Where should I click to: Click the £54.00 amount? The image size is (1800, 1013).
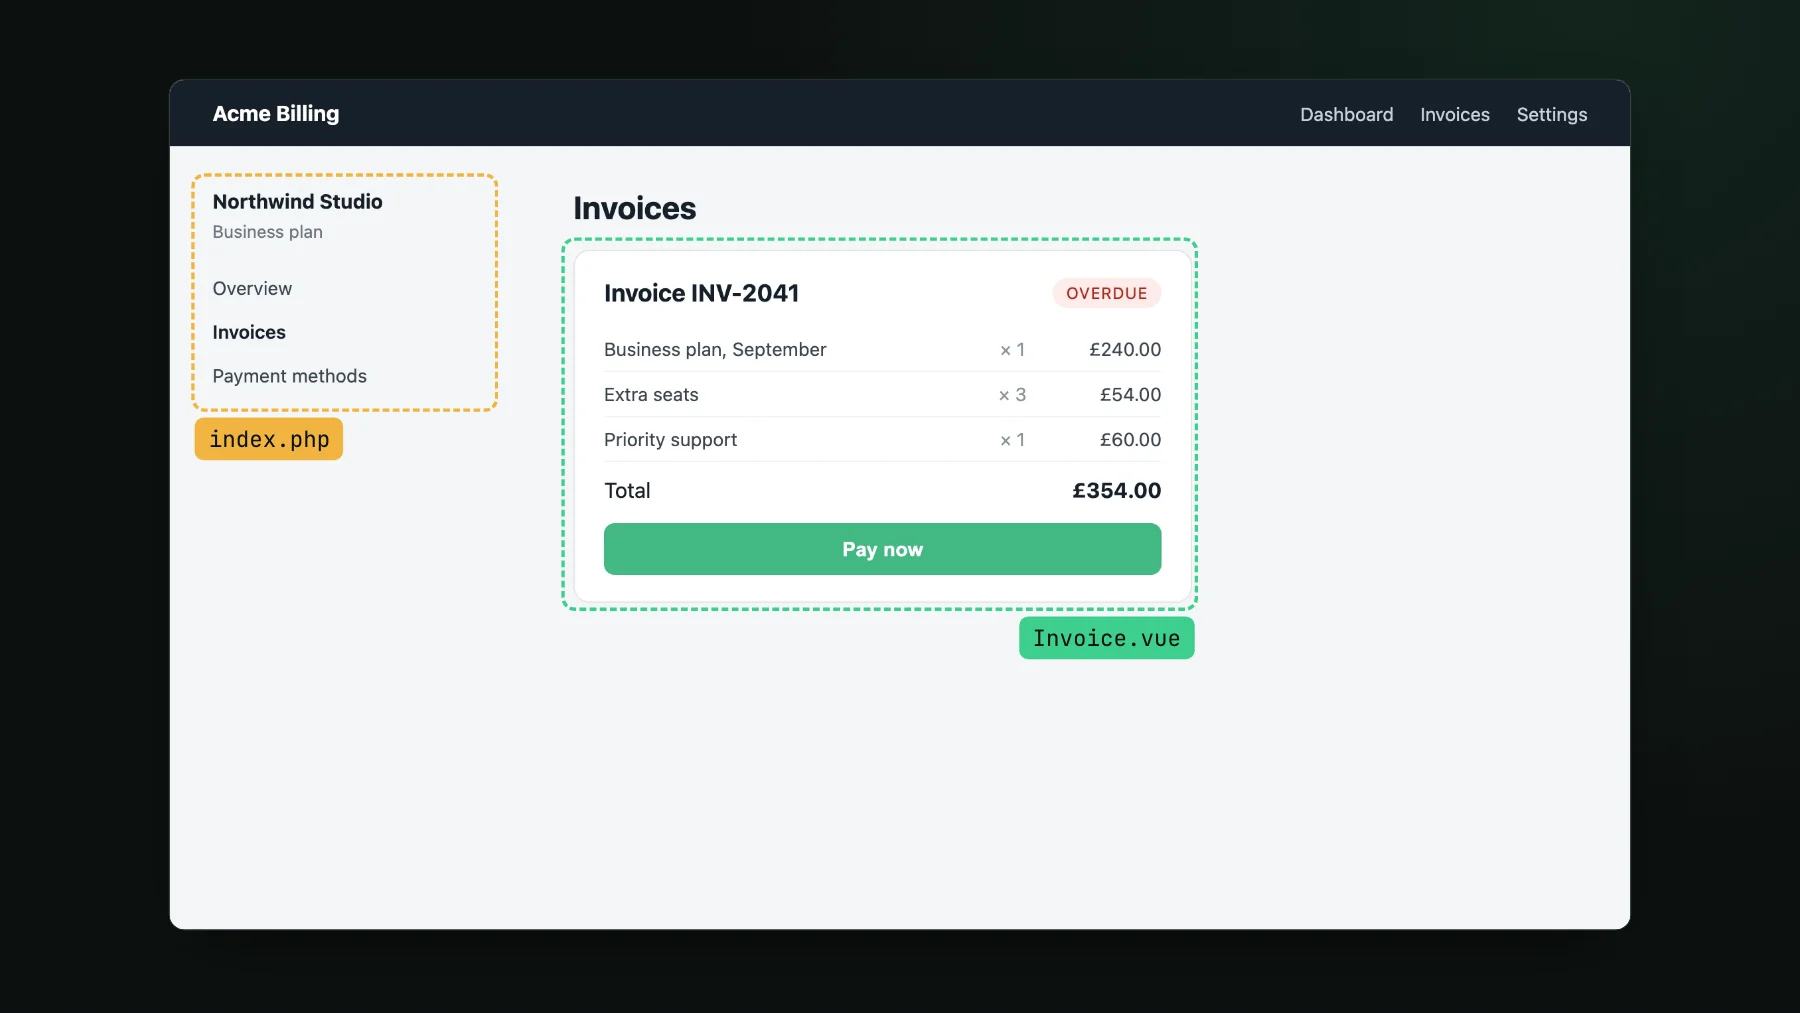[x=1130, y=395]
